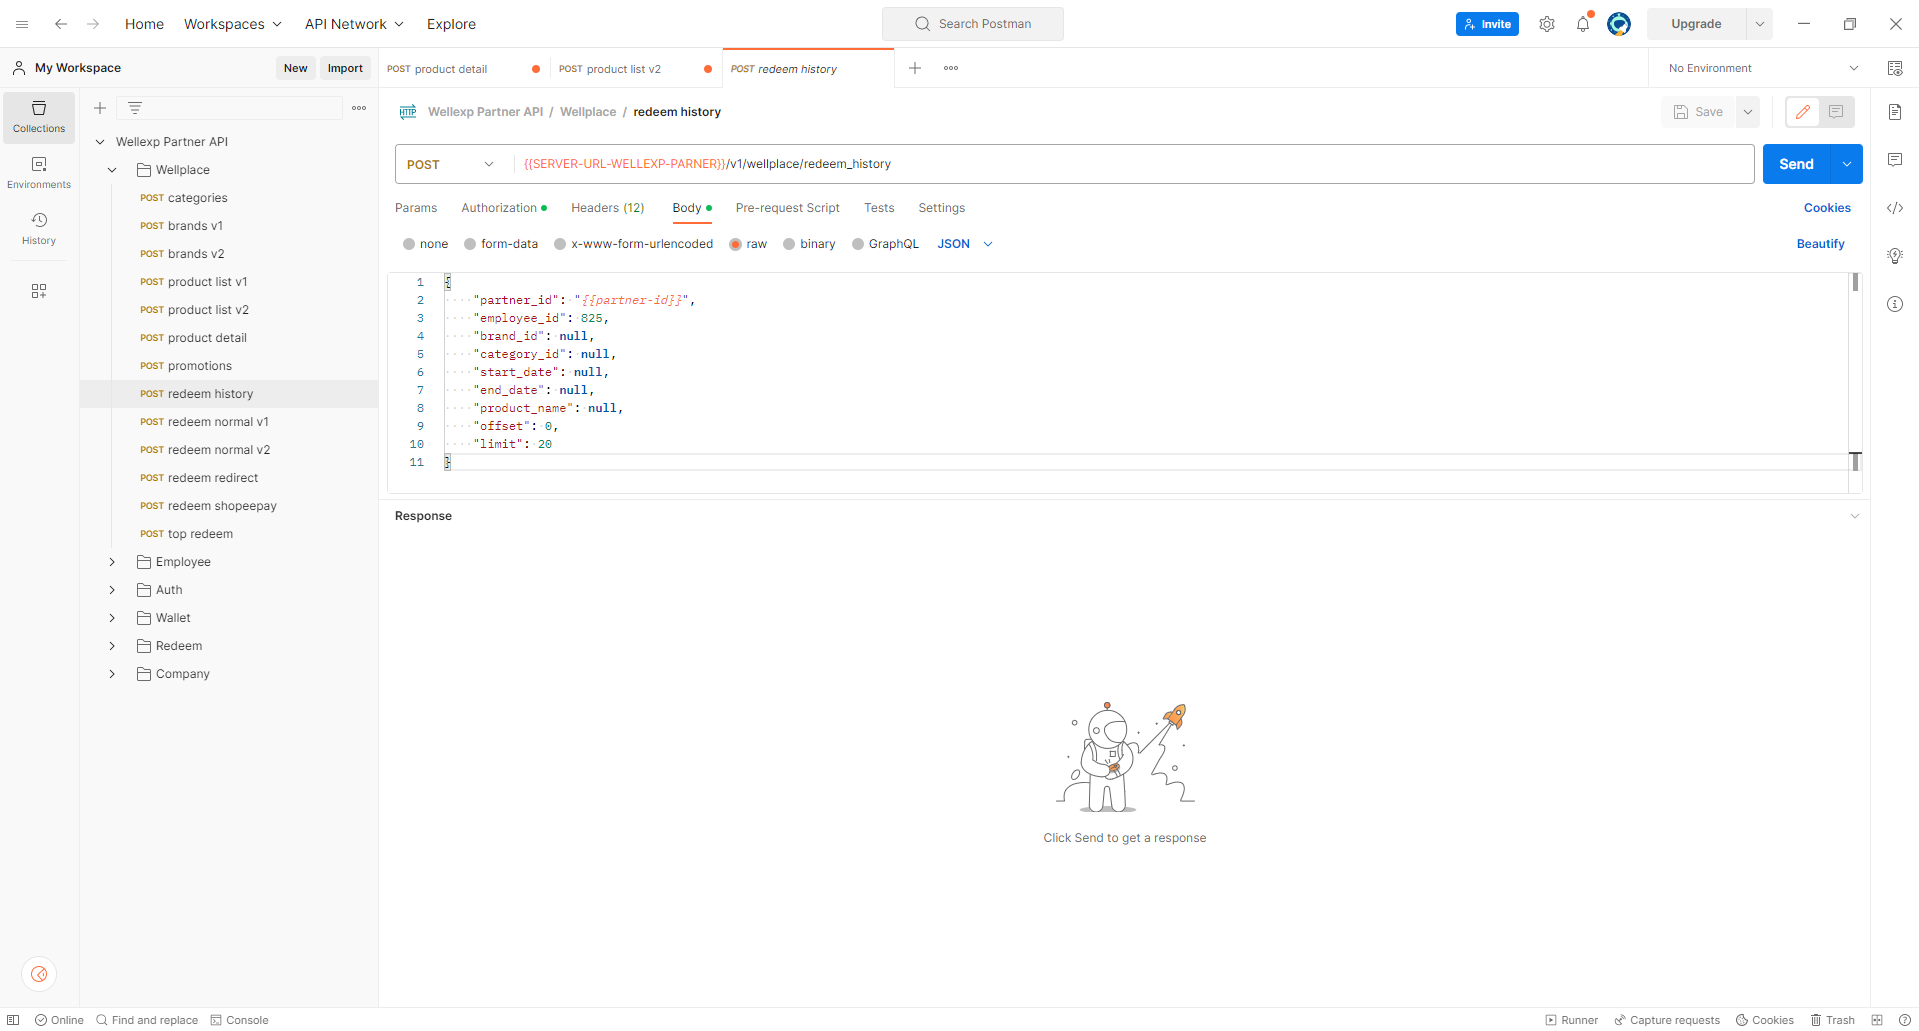Open the code snippet panel
Screen dimensions: 1919x1031
click(1894, 208)
